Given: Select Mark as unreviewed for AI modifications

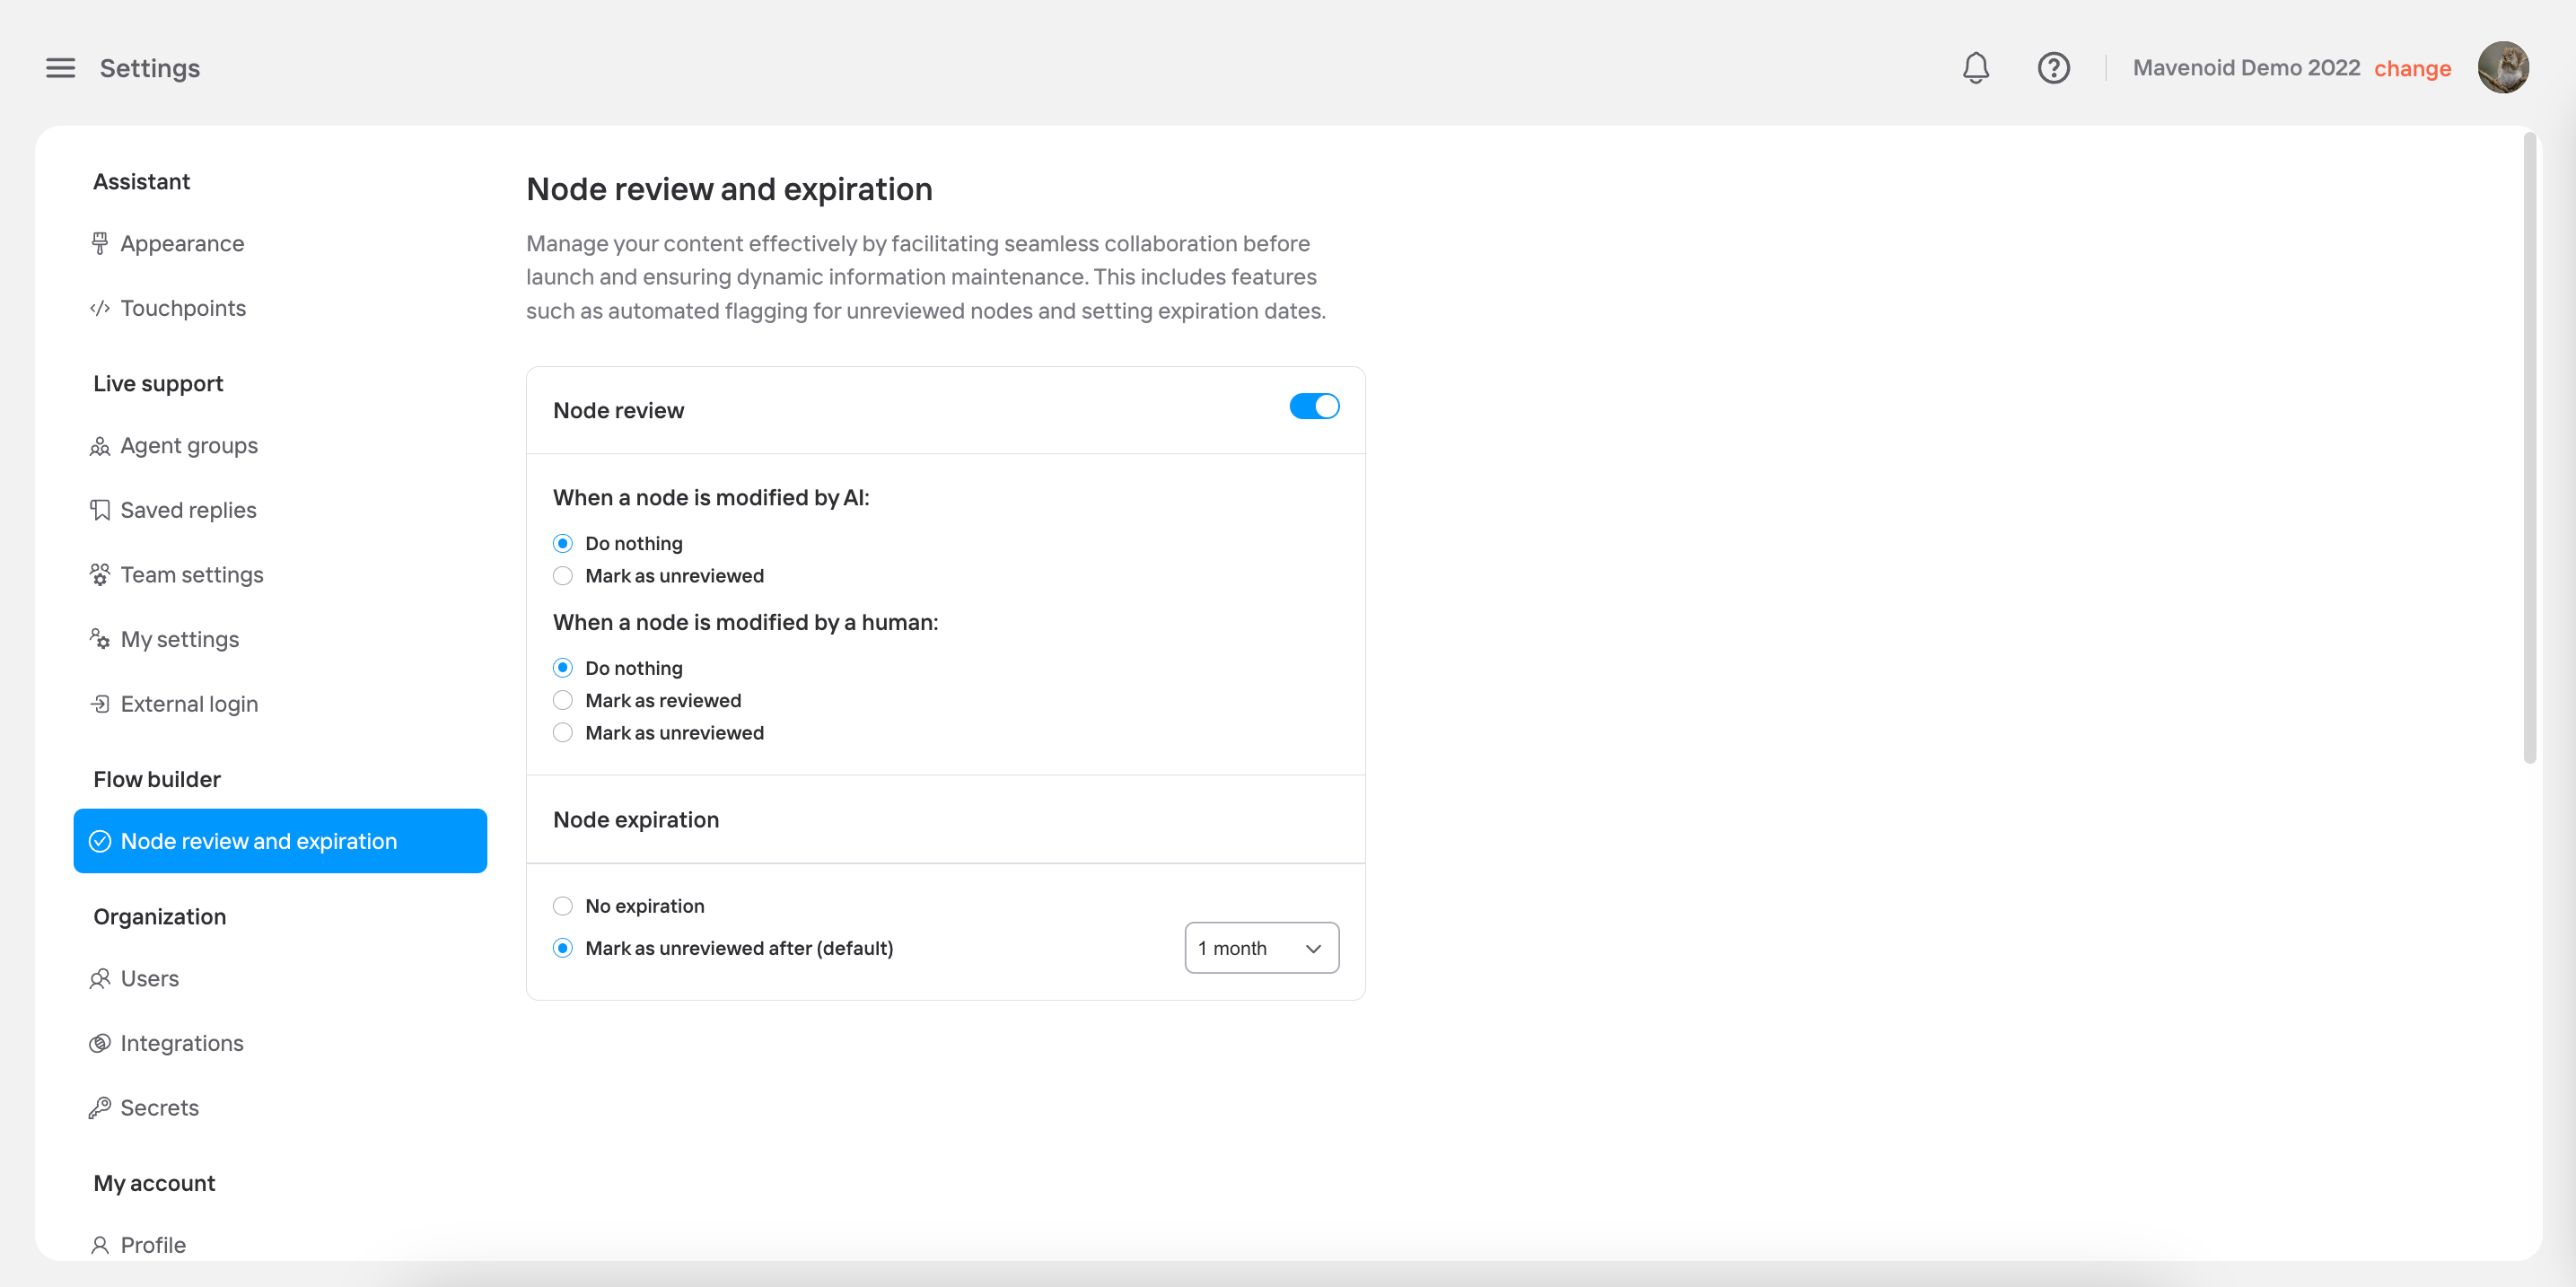Looking at the screenshot, I should (x=563, y=576).
